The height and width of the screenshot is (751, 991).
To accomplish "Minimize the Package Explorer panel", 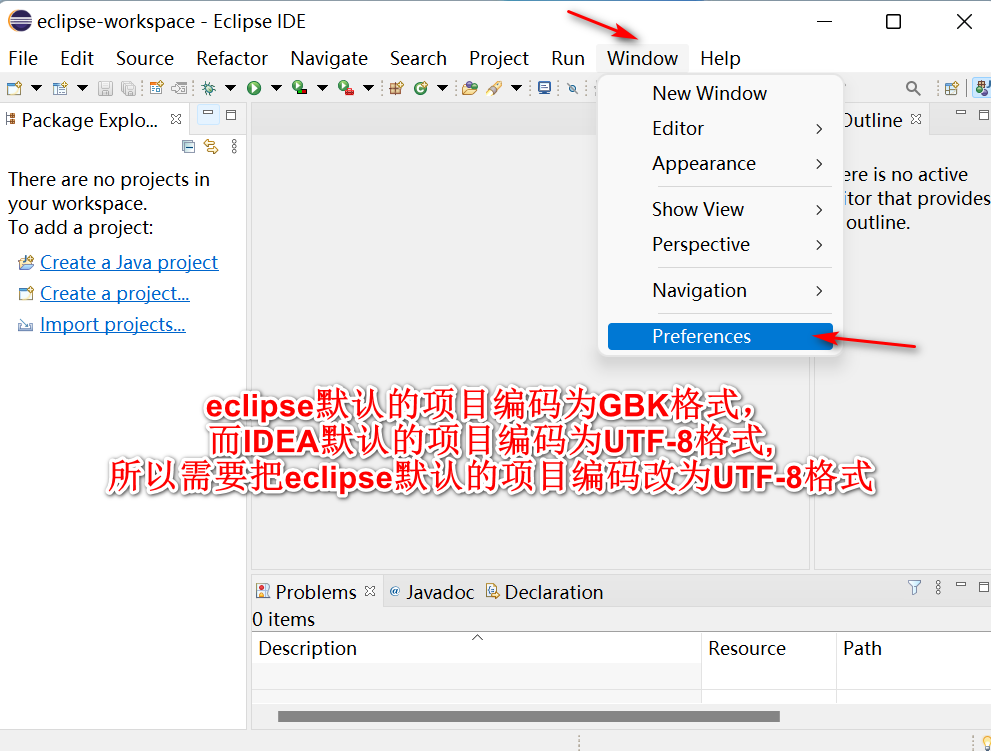I will [208, 114].
